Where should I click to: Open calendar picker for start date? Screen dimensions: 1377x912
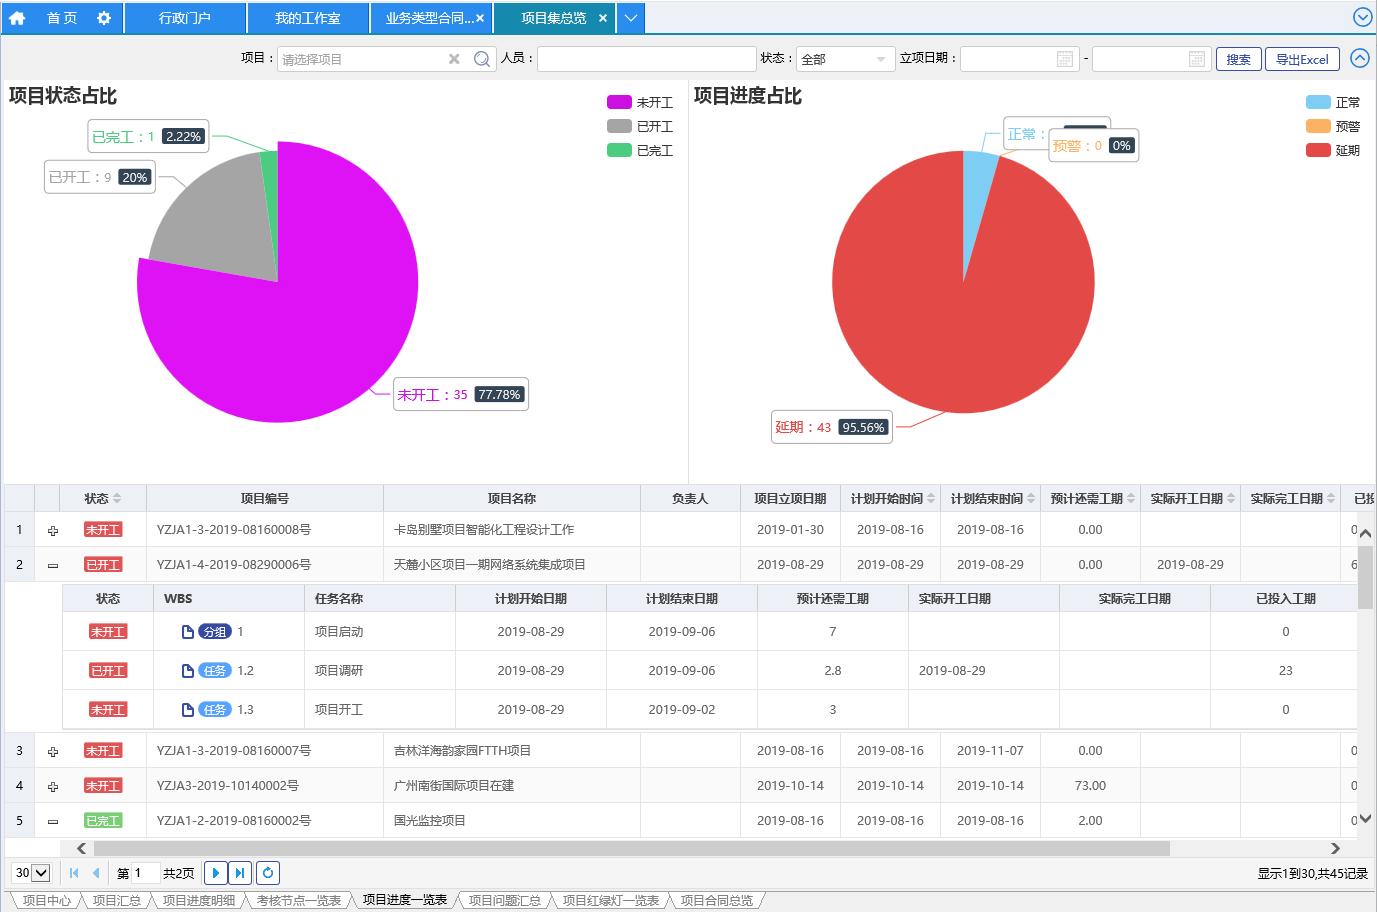tap(1065, 59)
